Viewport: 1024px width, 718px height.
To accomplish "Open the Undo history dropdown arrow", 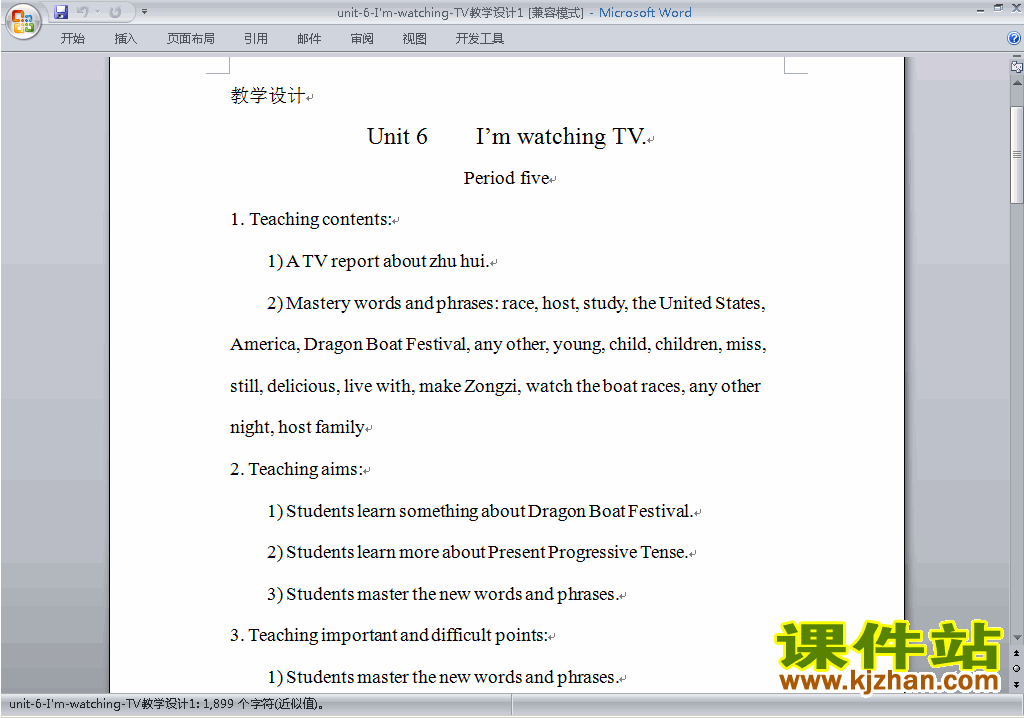I will 97,12.
